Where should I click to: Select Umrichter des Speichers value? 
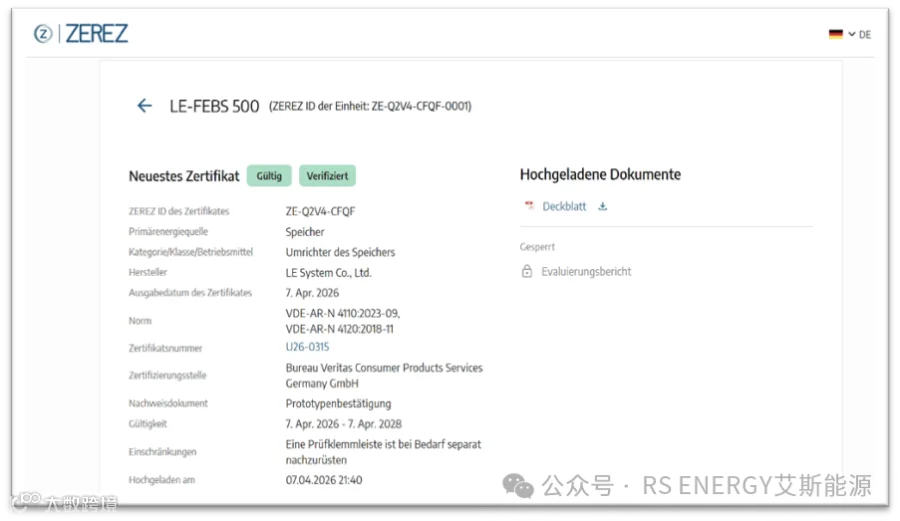point(340,252)
